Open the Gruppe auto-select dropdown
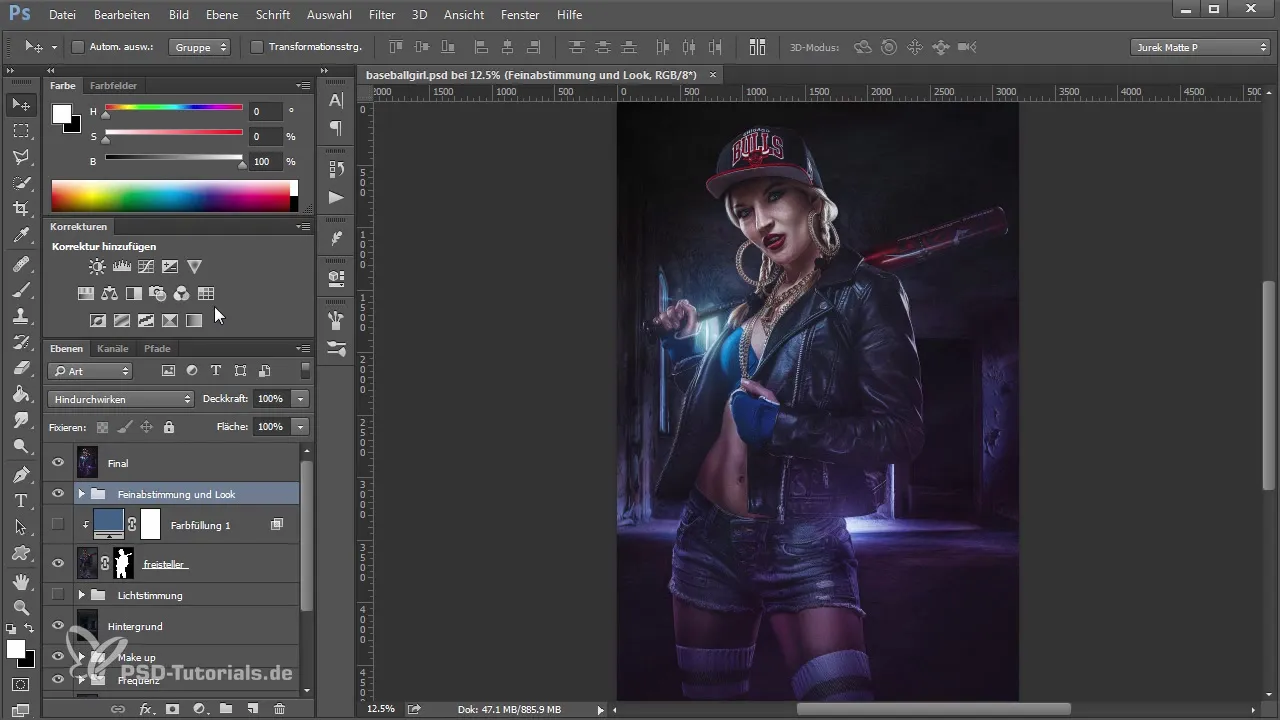1280x720 pixels. (x=199, y=47)
